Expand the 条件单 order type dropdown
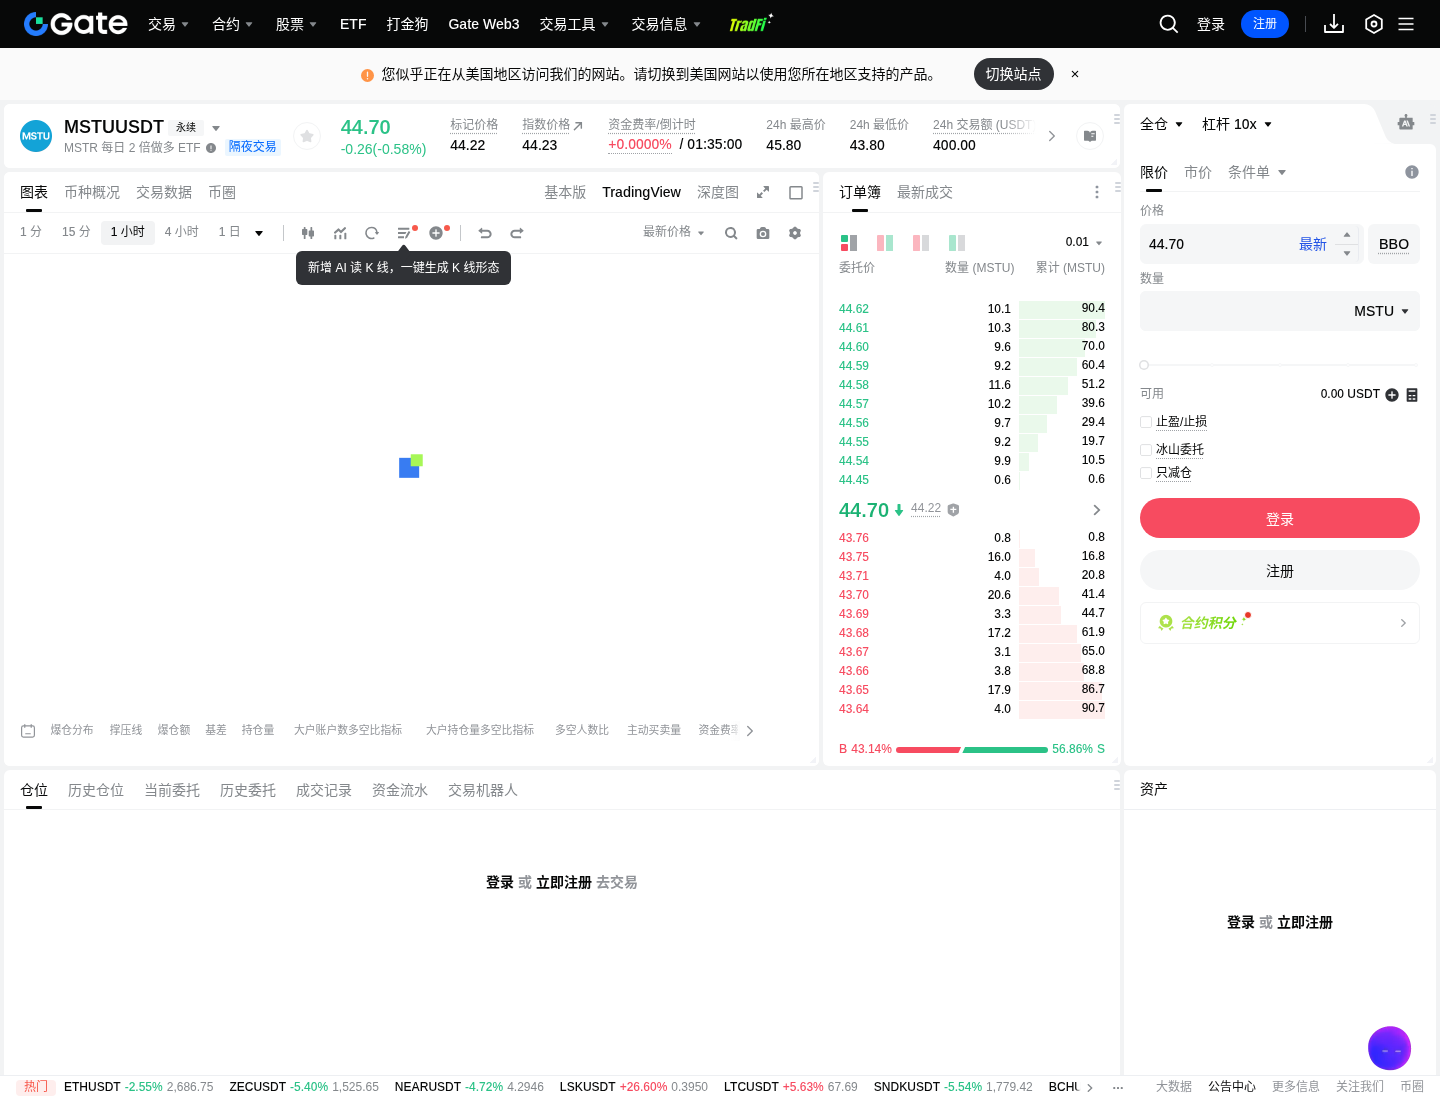Screen dimensions: 1440x1100 (x=1257, y=172)
